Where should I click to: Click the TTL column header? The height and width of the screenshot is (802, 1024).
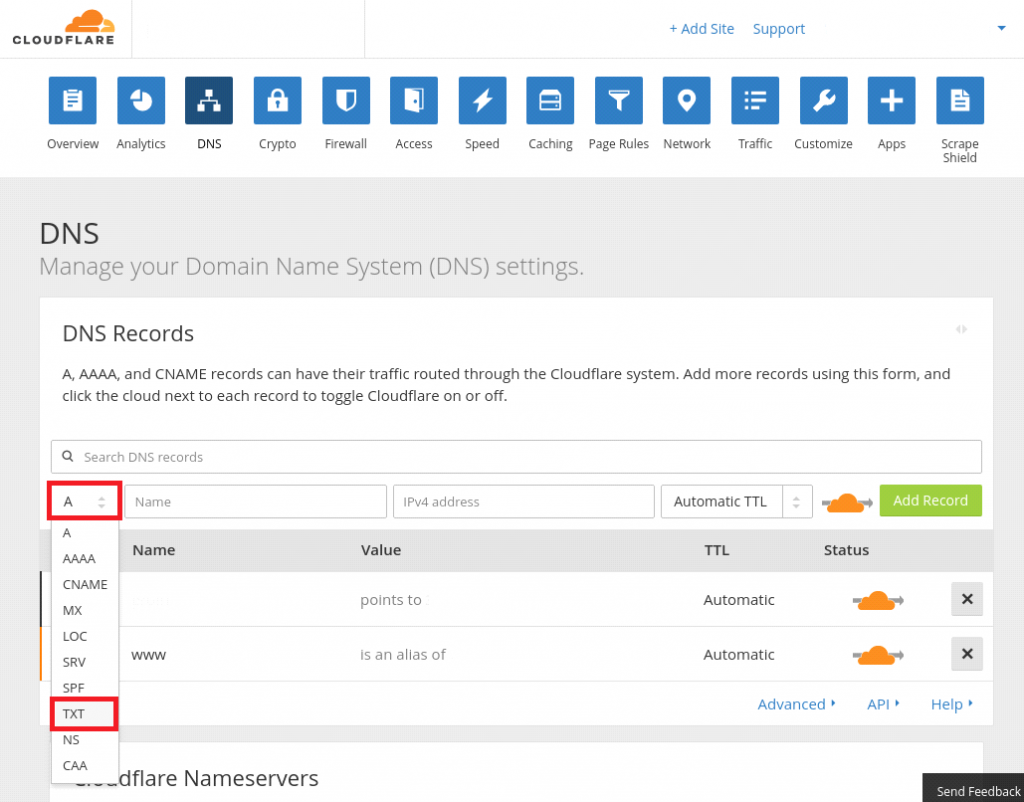pos(716,550)
